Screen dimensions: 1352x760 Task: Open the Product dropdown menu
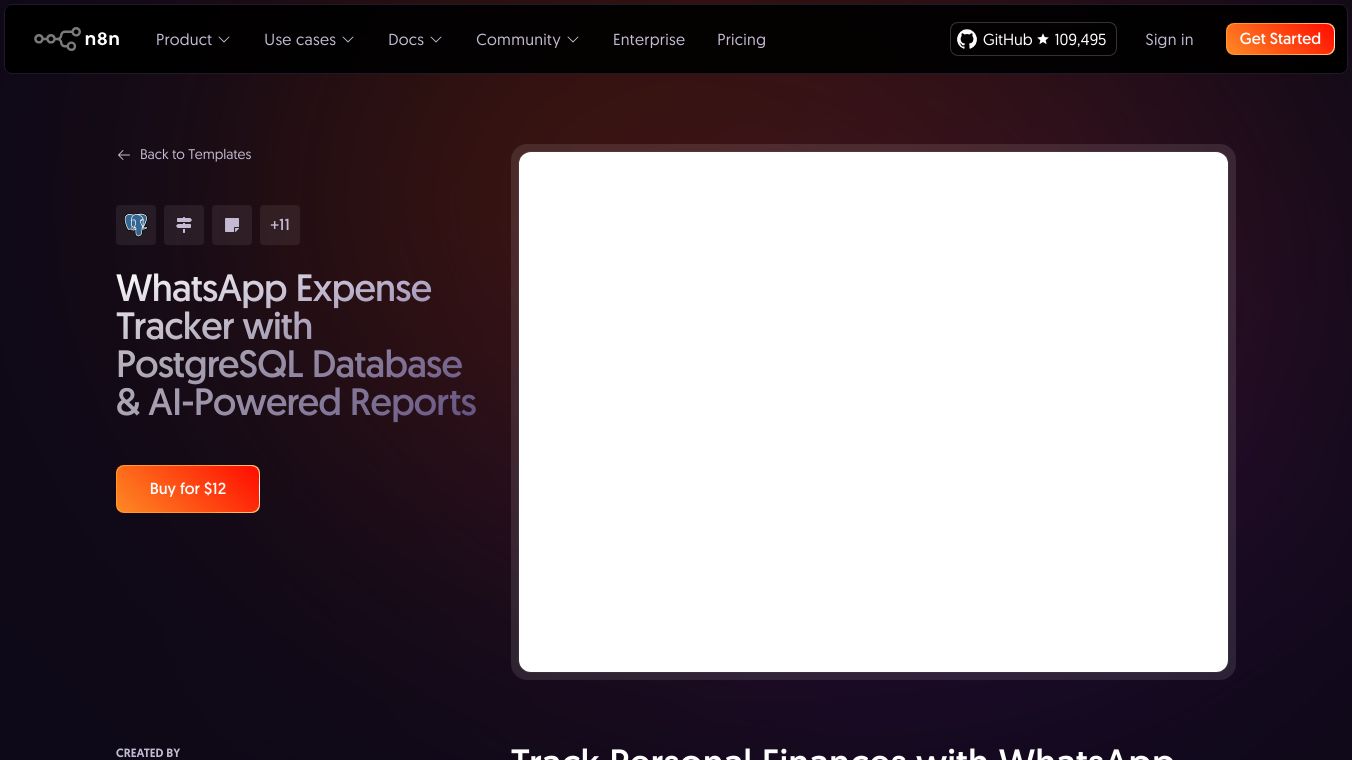tap(193, 40)
